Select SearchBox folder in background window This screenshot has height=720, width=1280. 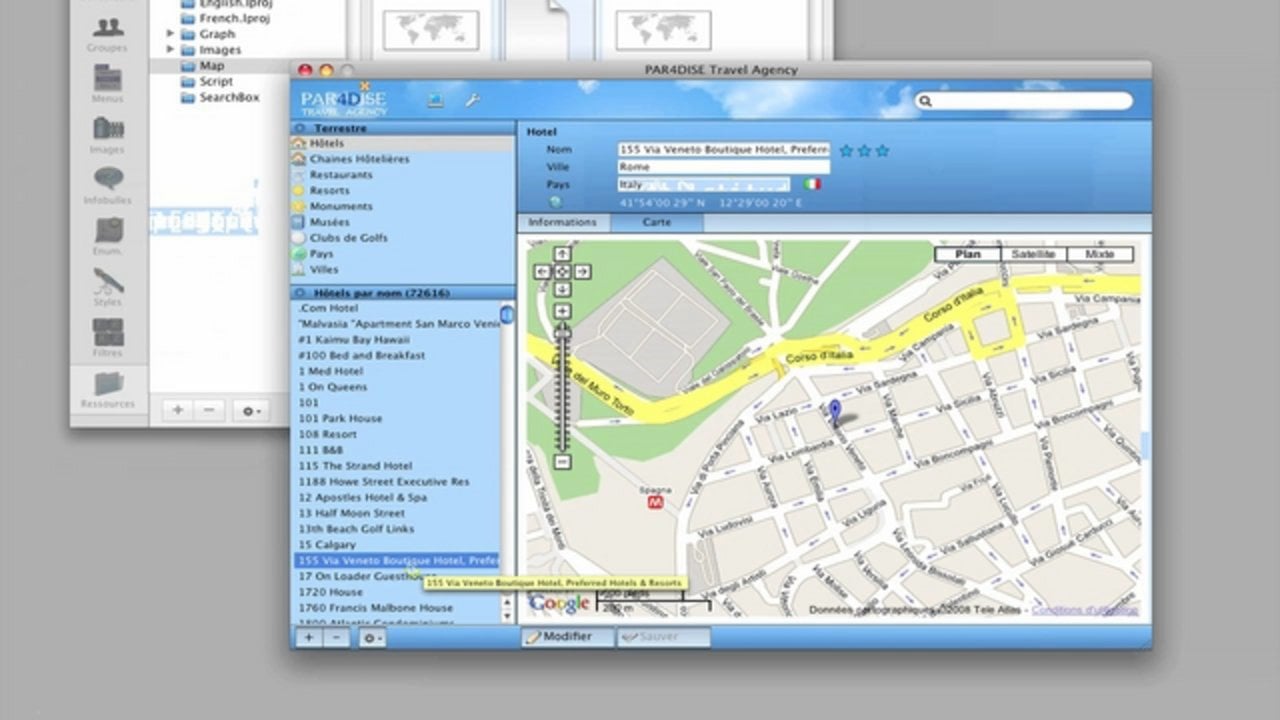(x=229, y=98)
